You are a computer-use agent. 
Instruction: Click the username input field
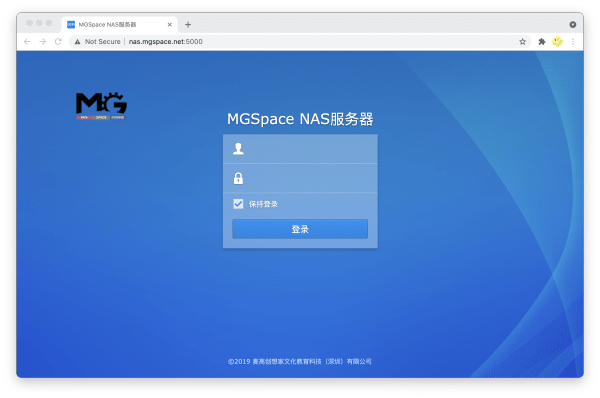[x=300, y=149]
